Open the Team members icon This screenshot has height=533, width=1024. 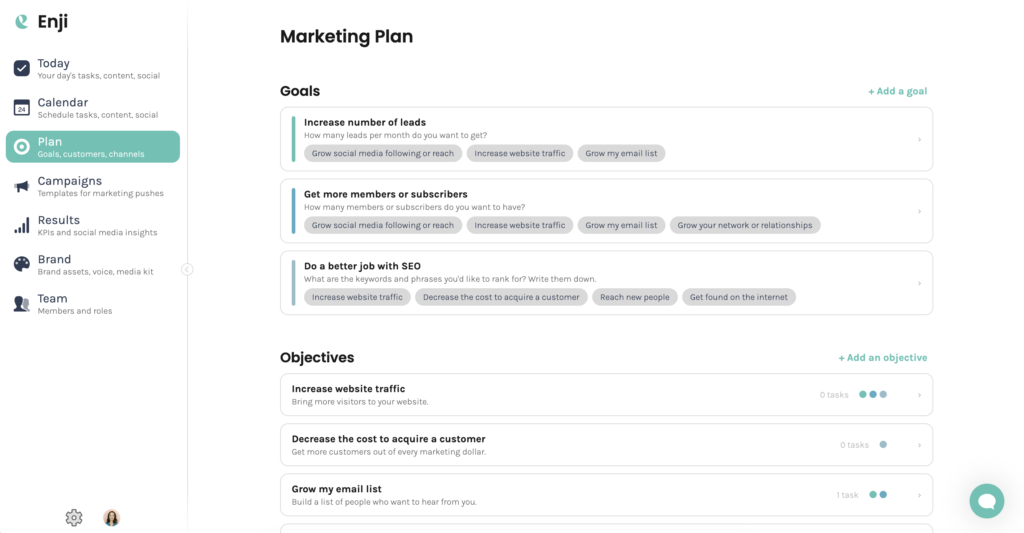pos(22,304)
